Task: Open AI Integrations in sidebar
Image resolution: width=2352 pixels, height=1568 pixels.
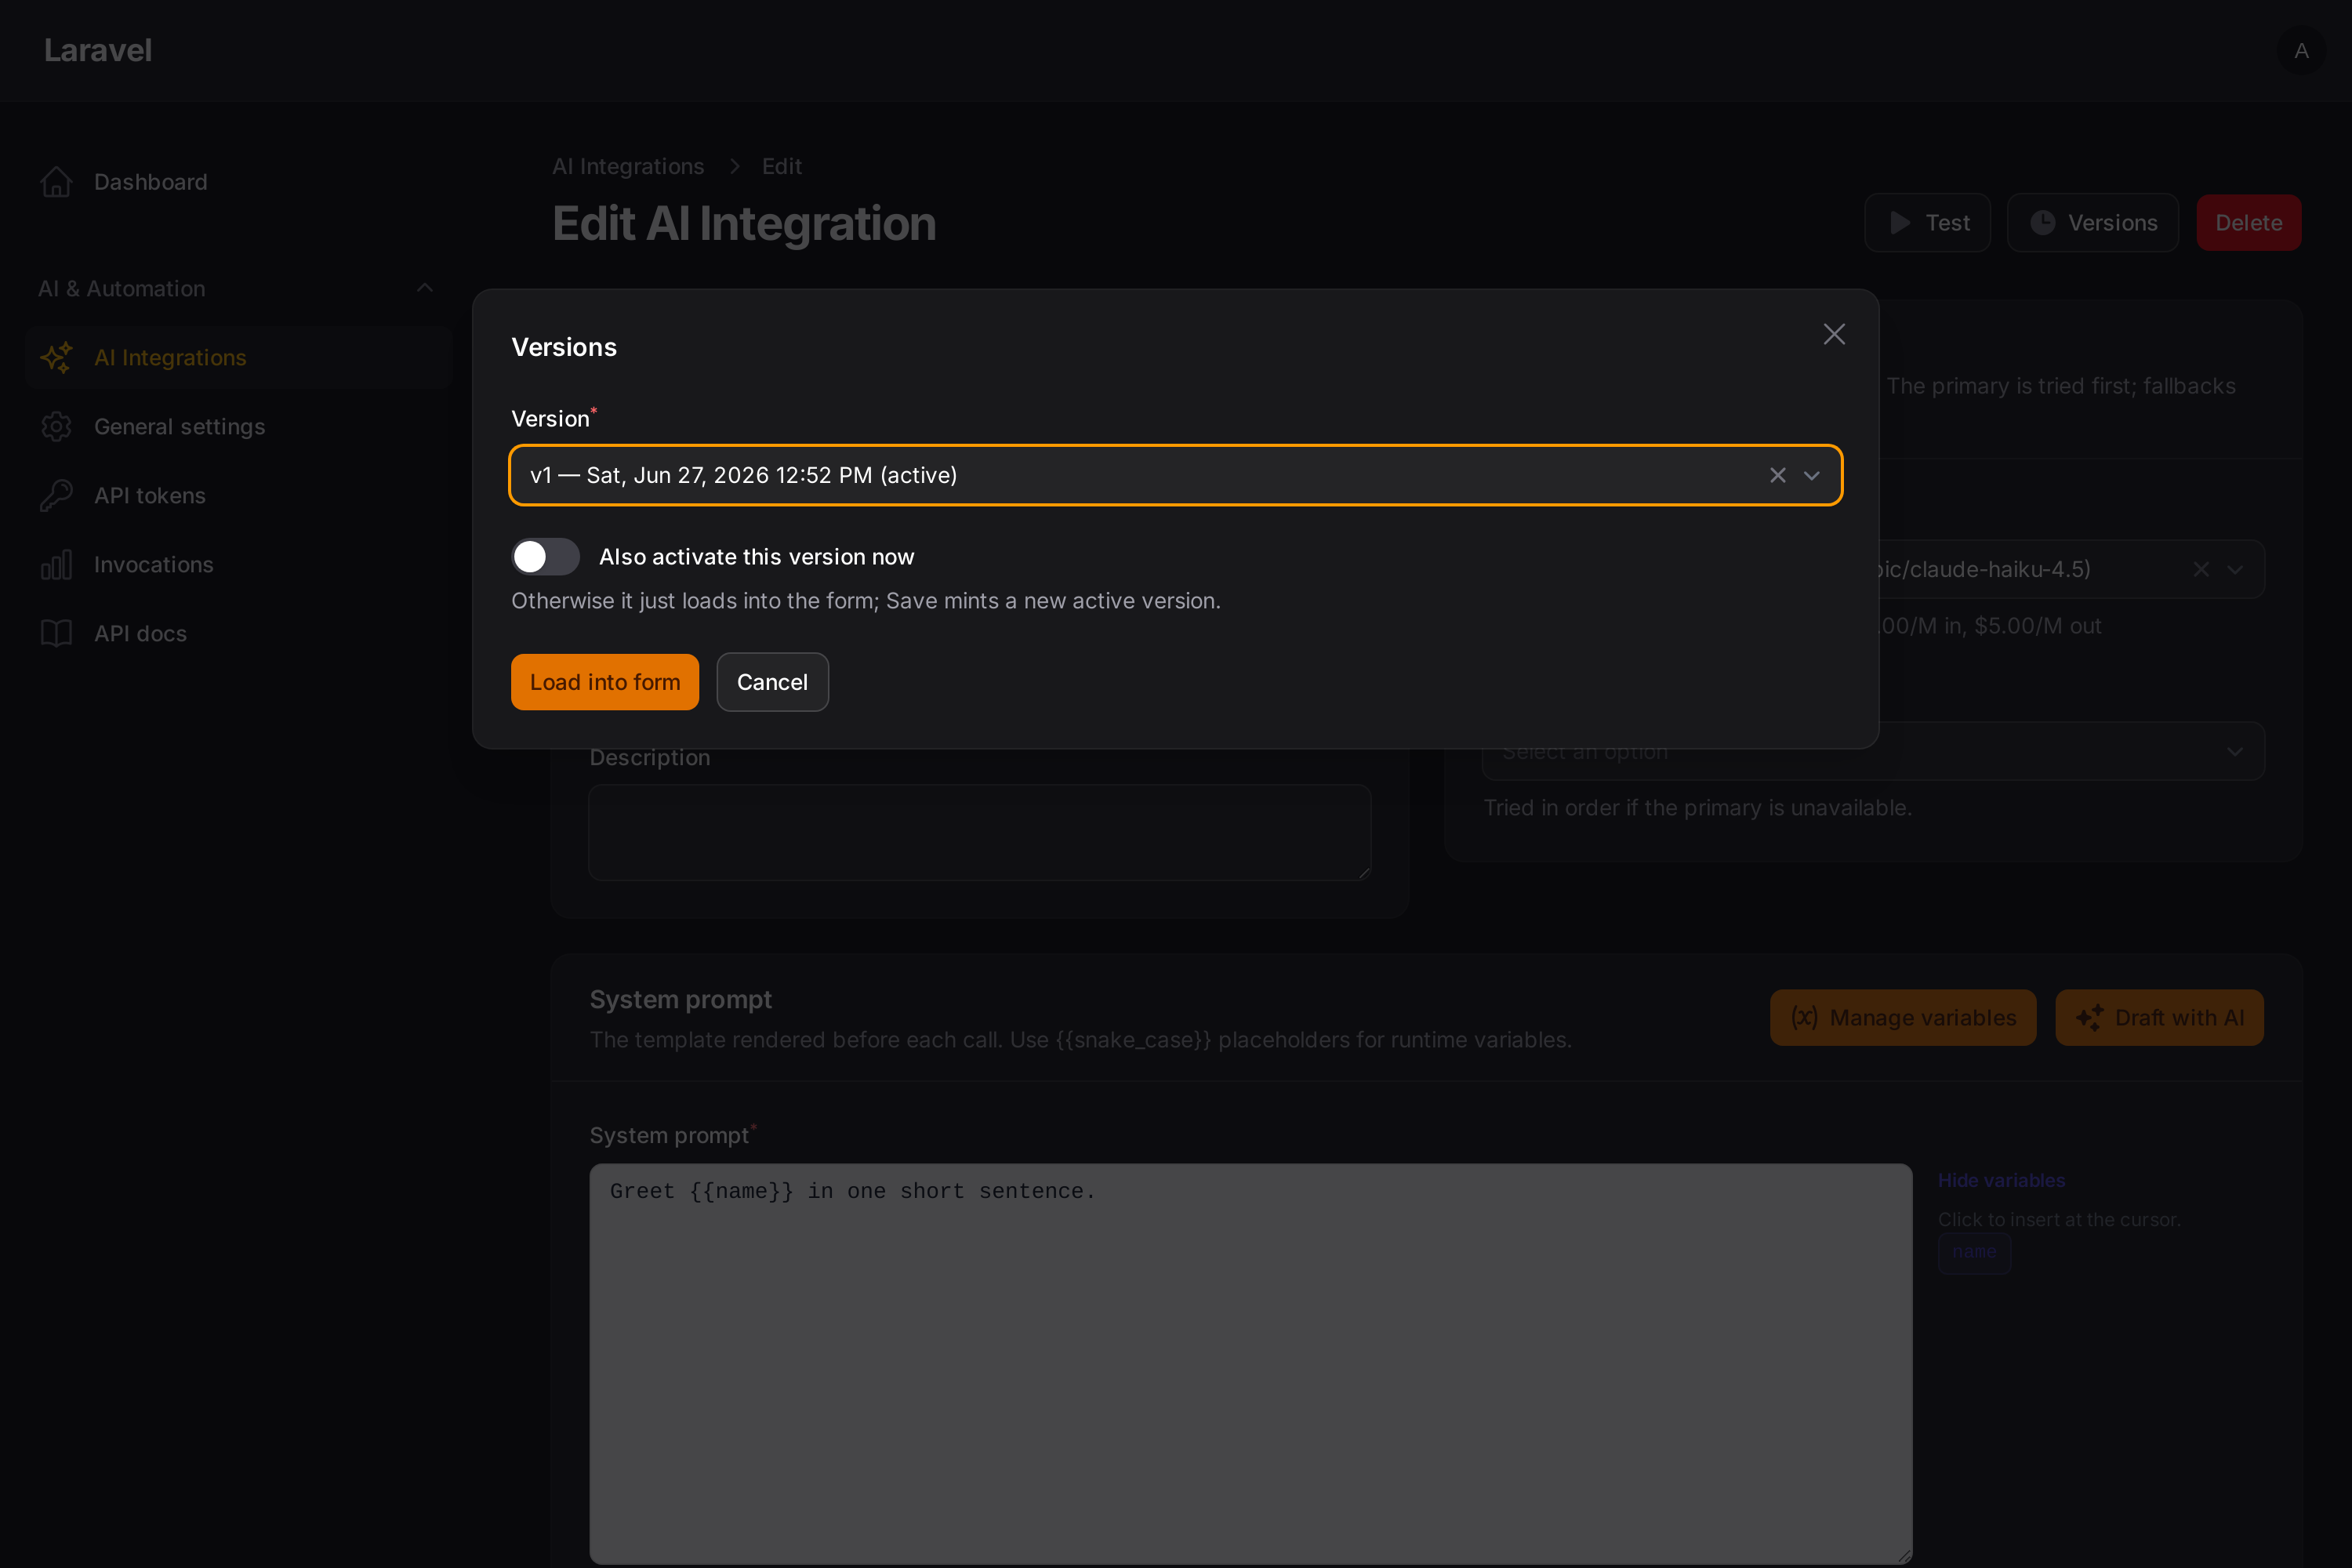Action: pos(239,357)
